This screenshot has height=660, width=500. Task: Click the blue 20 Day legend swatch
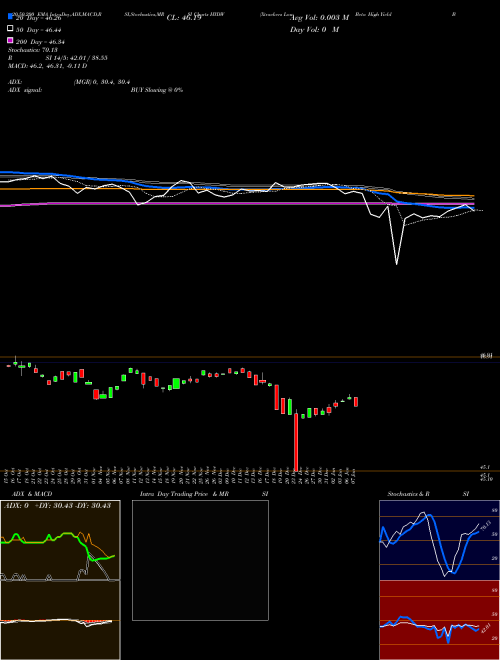[x=10, y=17]
